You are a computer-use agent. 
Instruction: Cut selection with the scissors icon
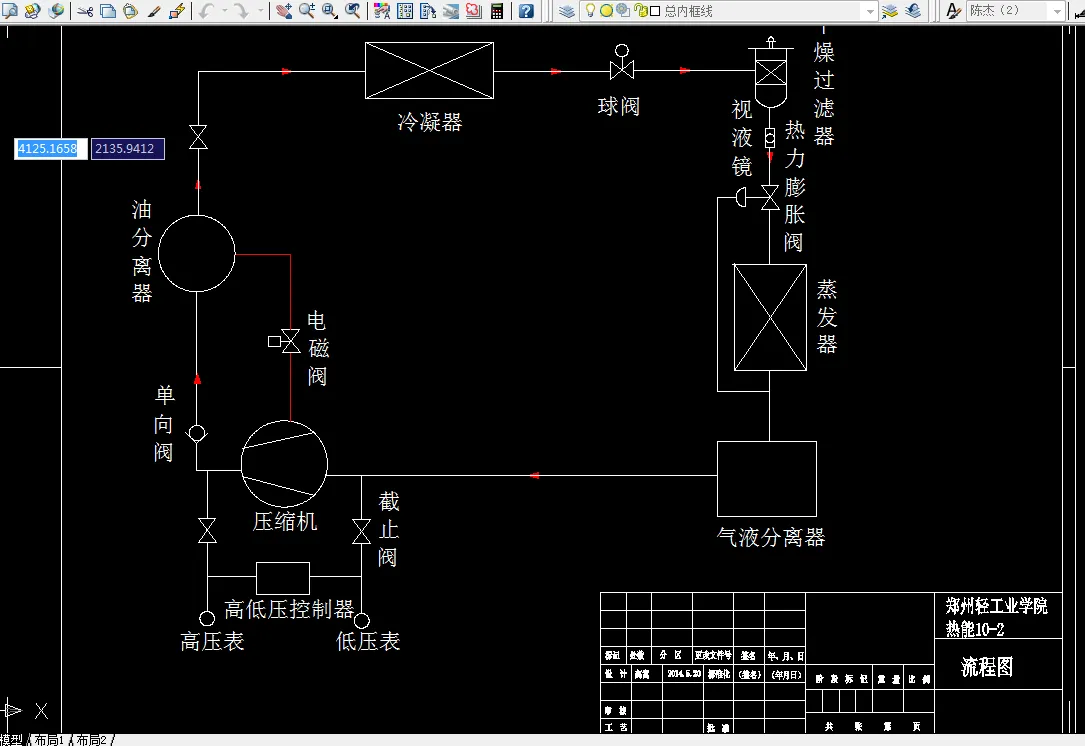pyautogui.click(x=86, y=10)
